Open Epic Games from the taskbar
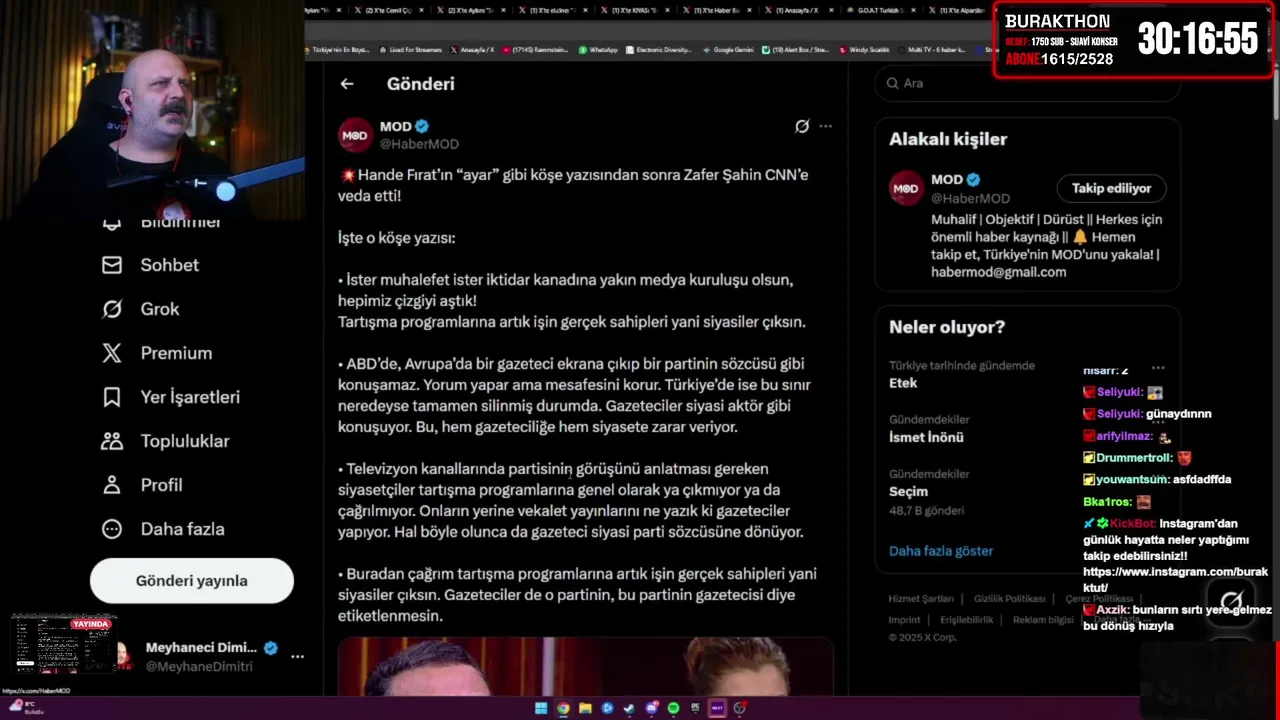The height and width of the screenshot is (720, 1280). coord(695,708)
